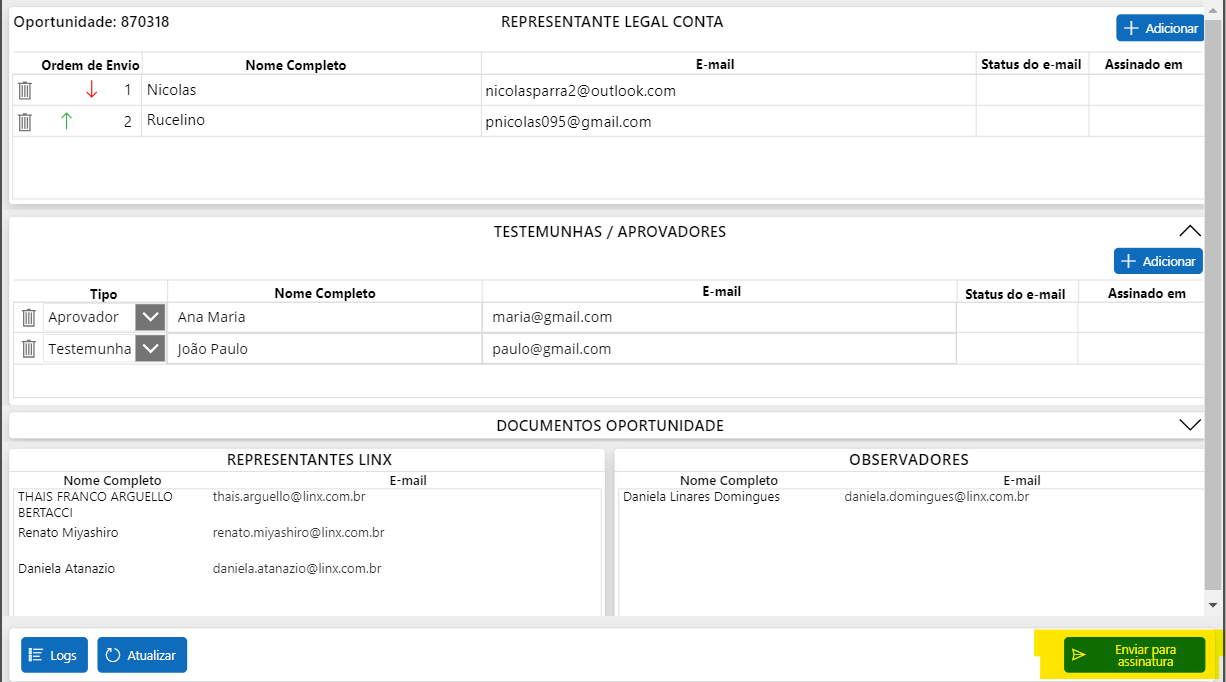Open Tipo dropdown for Ana Maria
1226x682 pixels.
150,317
